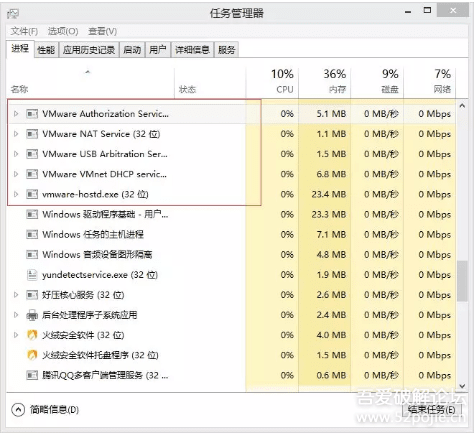
Task: Click the scrollbar up arrow
Action: 462,106
